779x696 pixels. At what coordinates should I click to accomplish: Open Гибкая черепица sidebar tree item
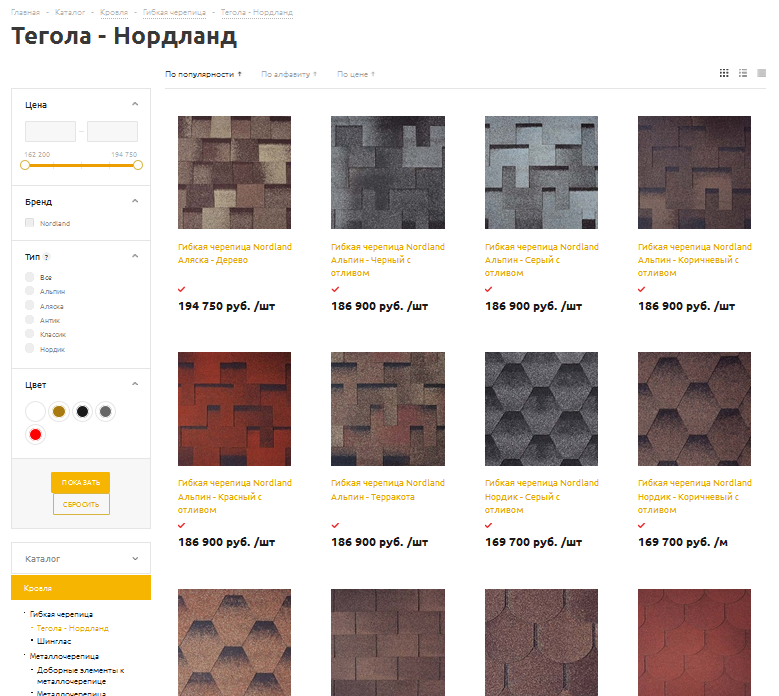click(x=61, y=614)
